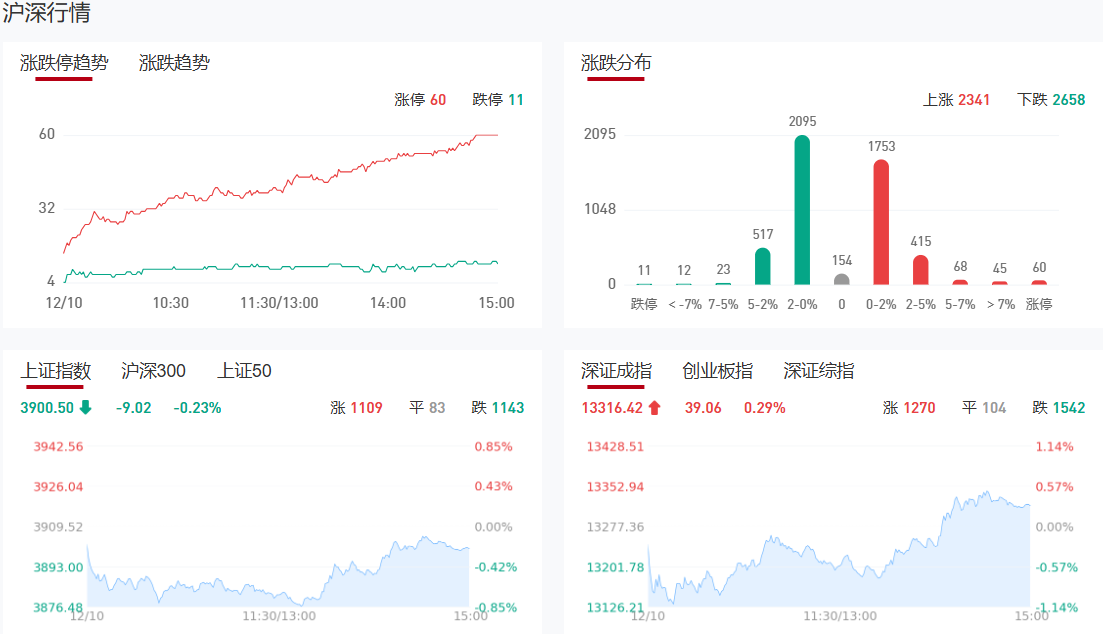This screenshot has width=1106, height=634.
Task: Click the green 517 bar
Action: coord(762,266)
